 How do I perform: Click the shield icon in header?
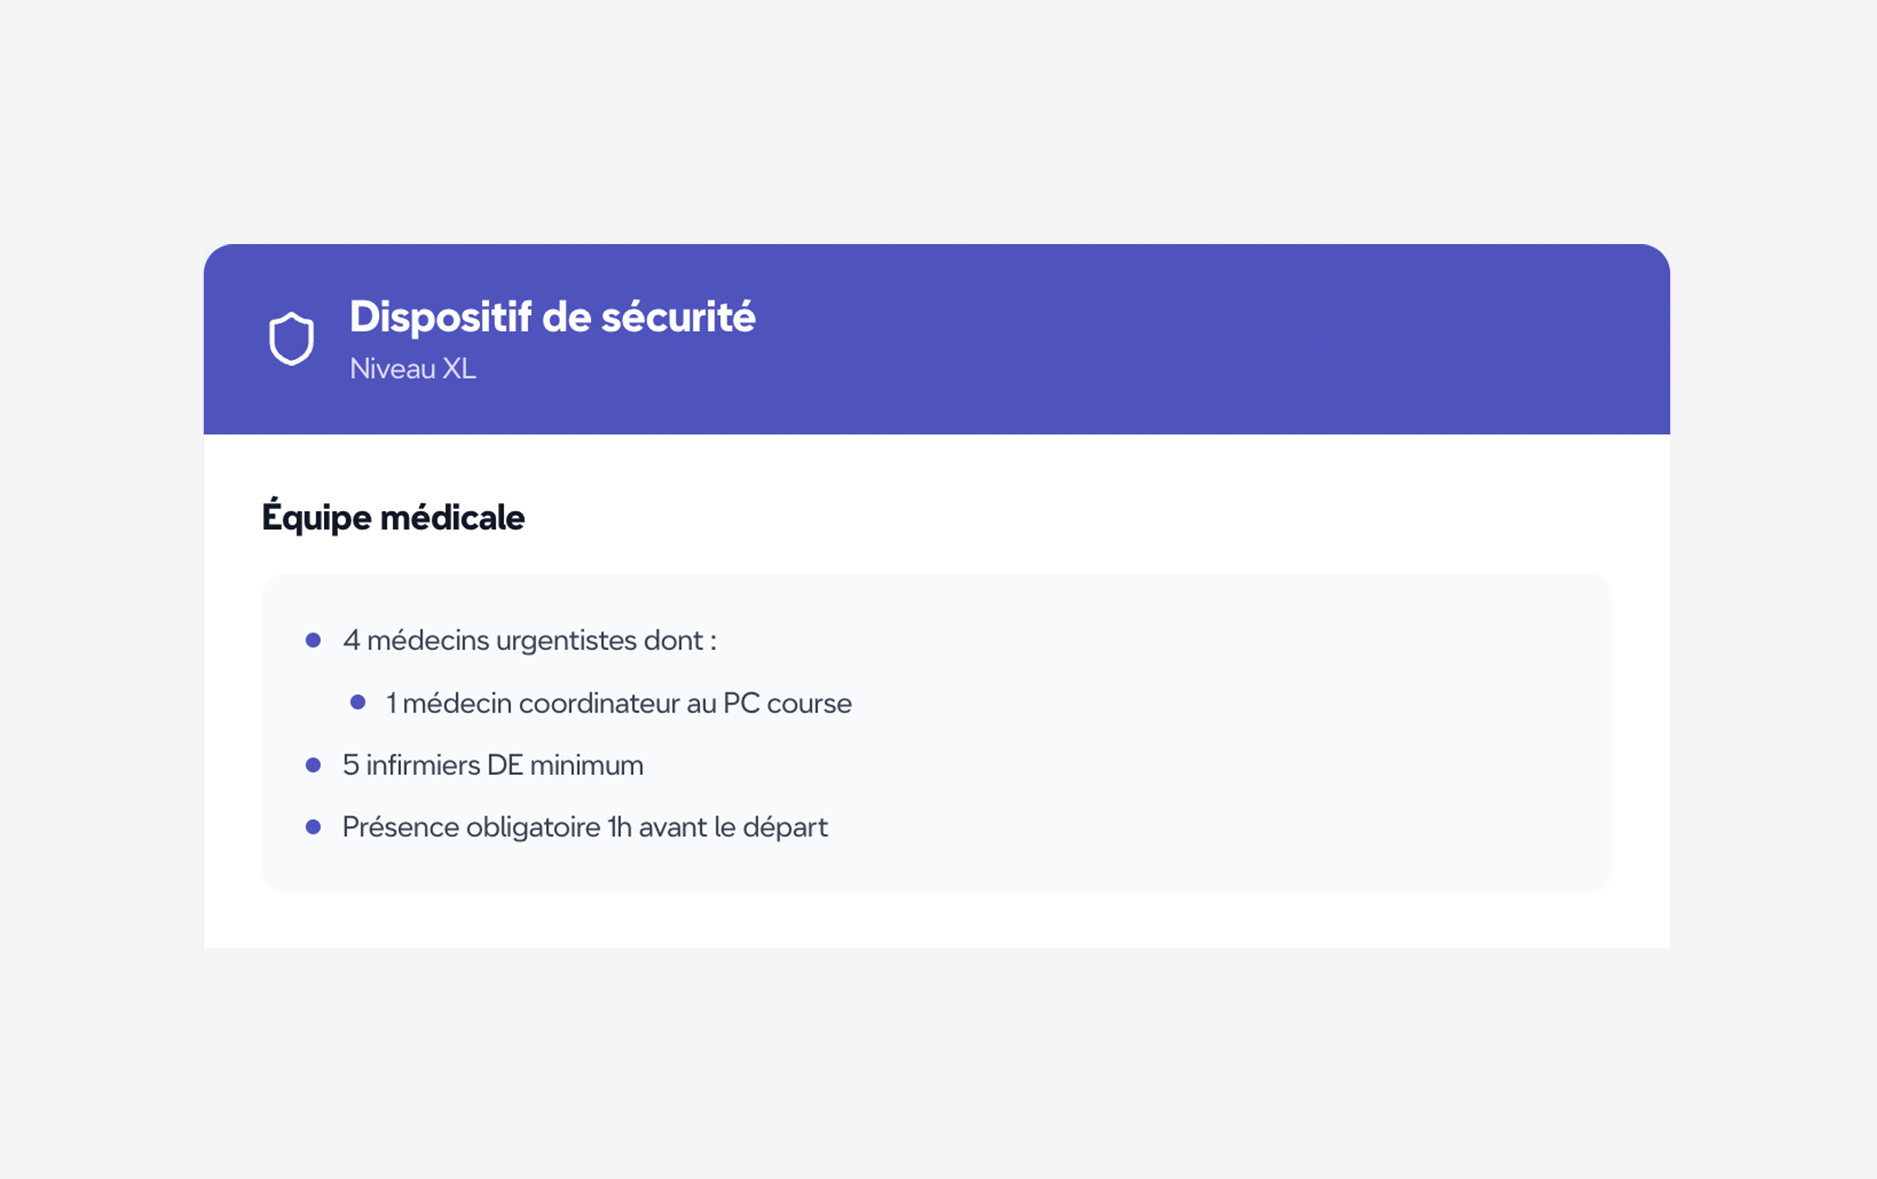pos(291,338)
